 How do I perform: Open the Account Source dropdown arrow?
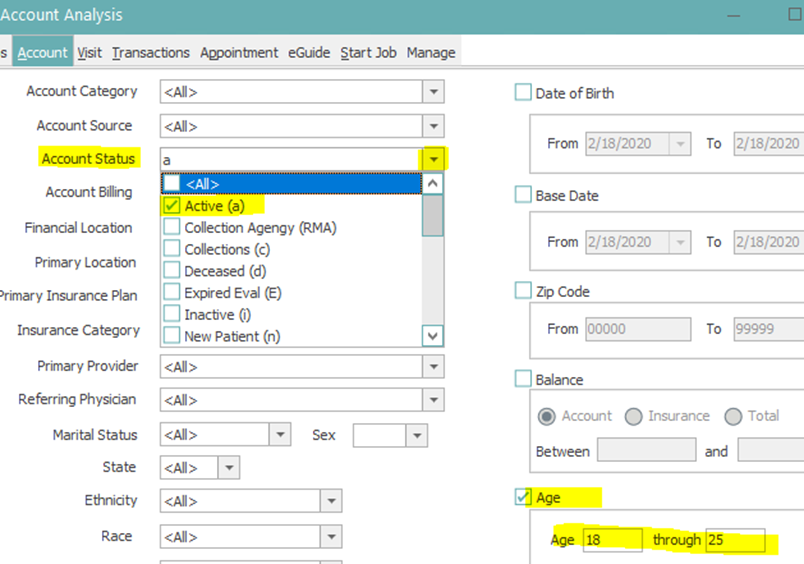point(433,126)
